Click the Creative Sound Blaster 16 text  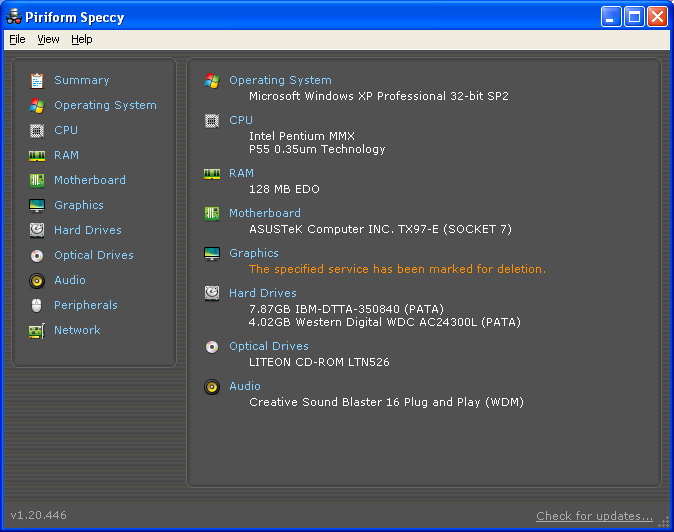[x=386, y=403]
